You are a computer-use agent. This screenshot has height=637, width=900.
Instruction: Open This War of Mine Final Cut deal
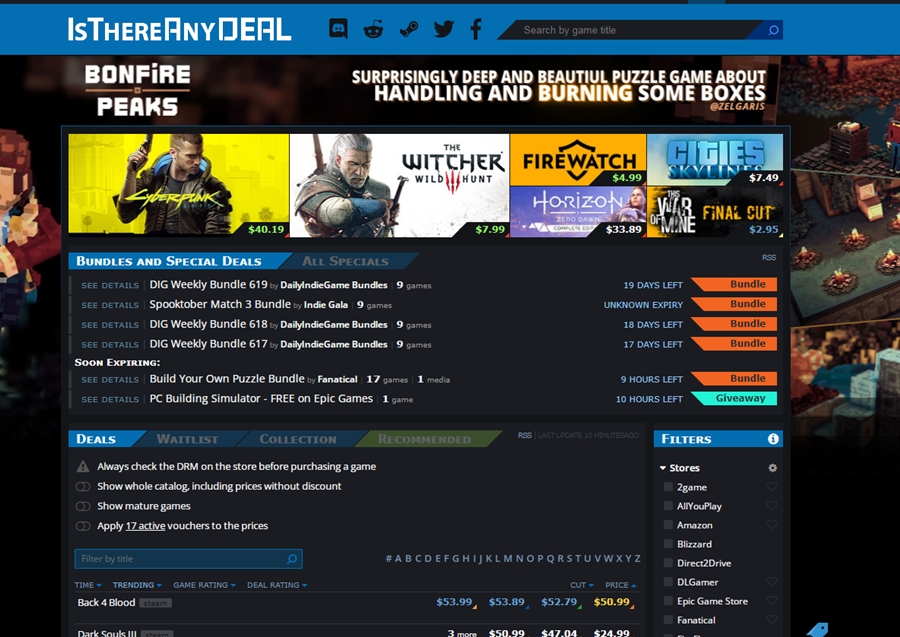tap(715, 212)
